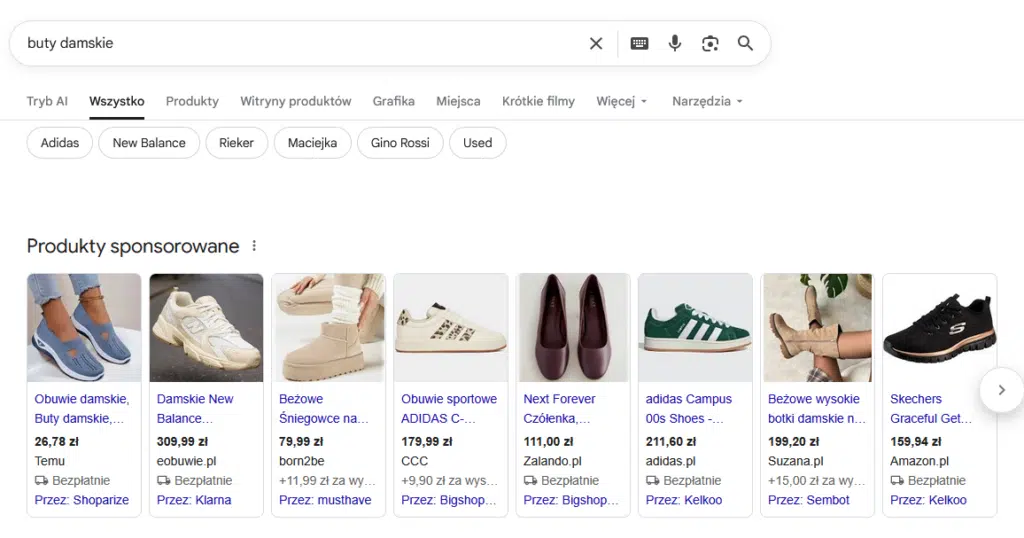Viewport: 1024px width, 538px height.
Task: Click the 'Przez: Shoparize' link
Action: 82,500
